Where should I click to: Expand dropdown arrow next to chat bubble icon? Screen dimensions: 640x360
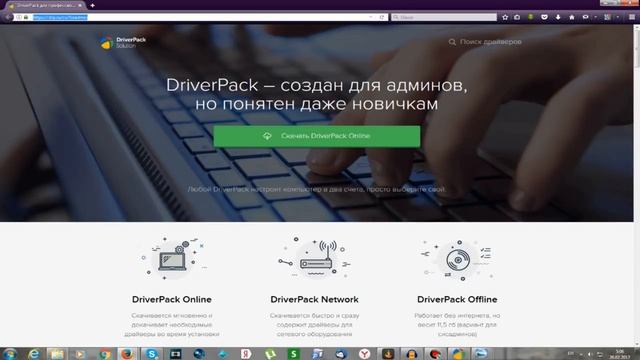(x=596, y=17)
